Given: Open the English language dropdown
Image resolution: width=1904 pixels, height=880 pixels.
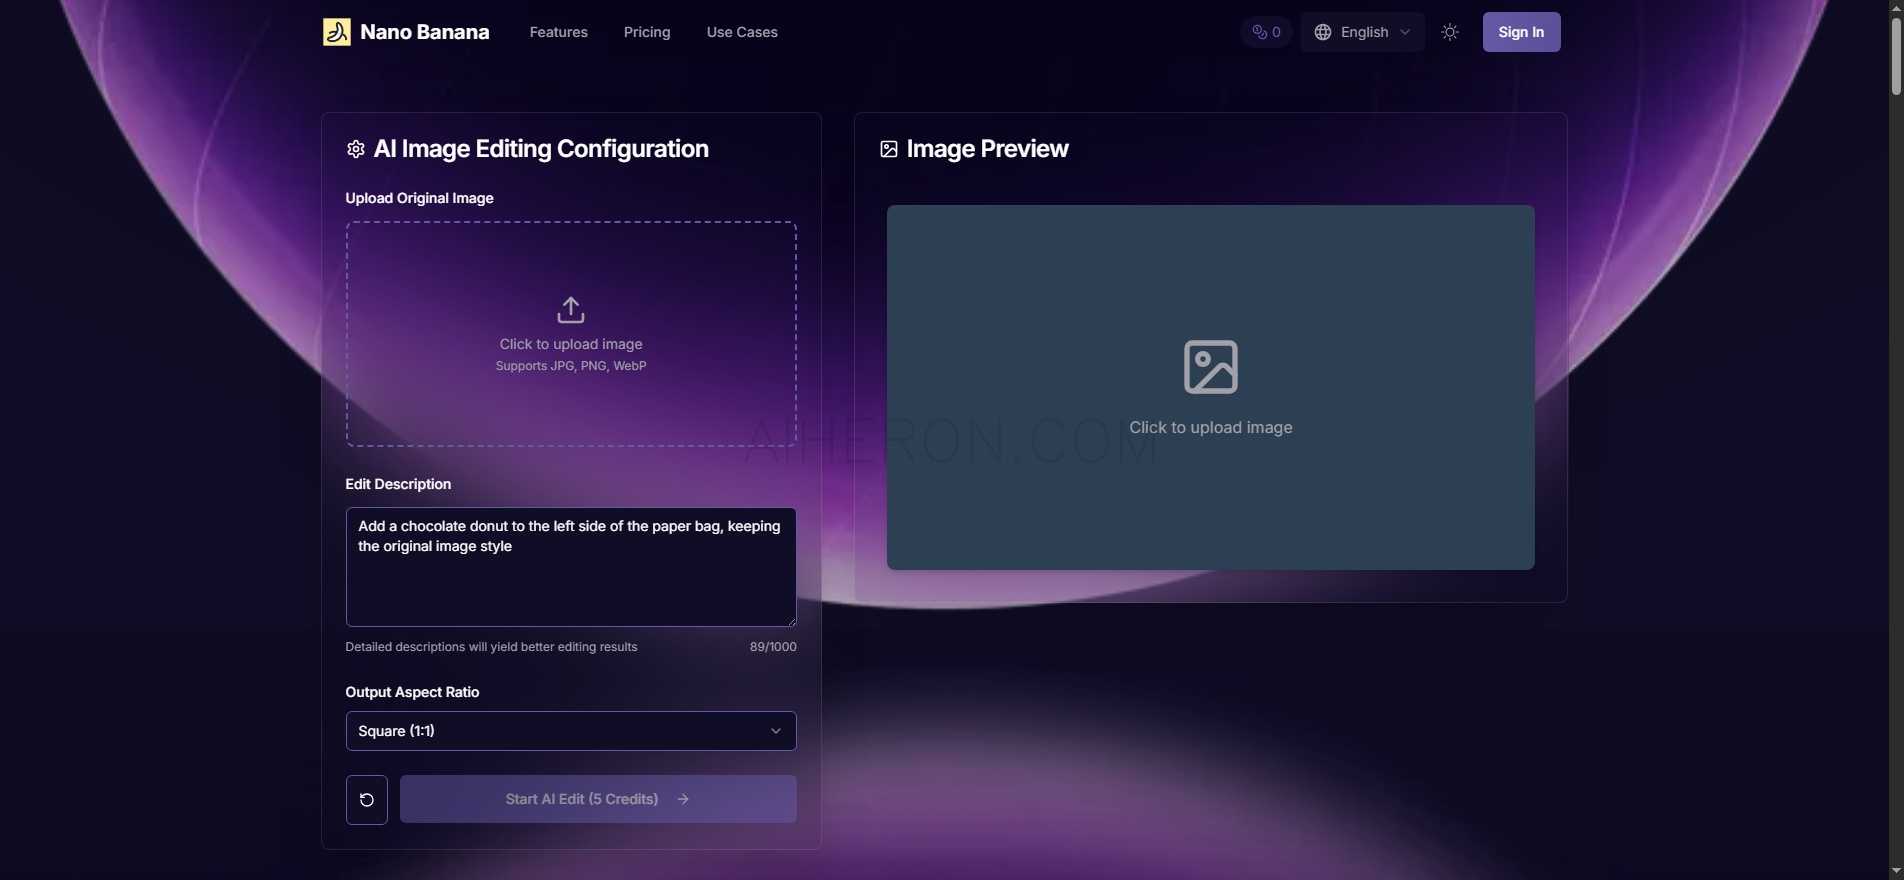Looking at the screenshot, I should tap(1362, 32).
